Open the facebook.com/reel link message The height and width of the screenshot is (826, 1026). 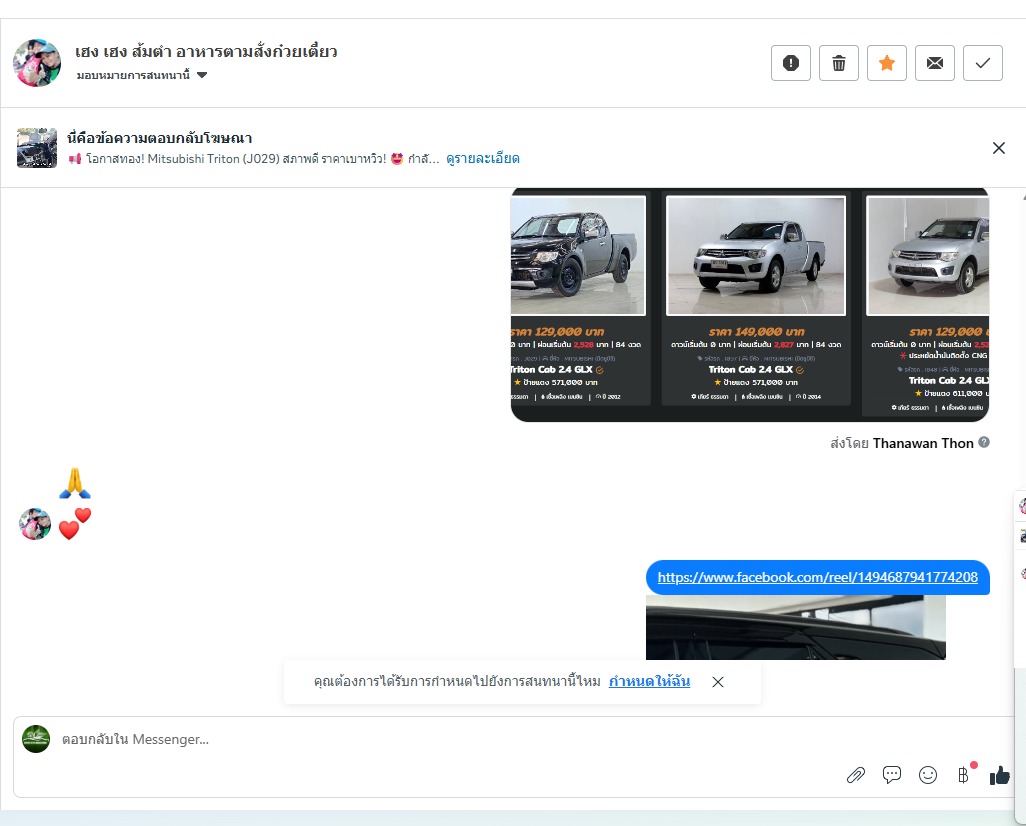click(817, 577)
